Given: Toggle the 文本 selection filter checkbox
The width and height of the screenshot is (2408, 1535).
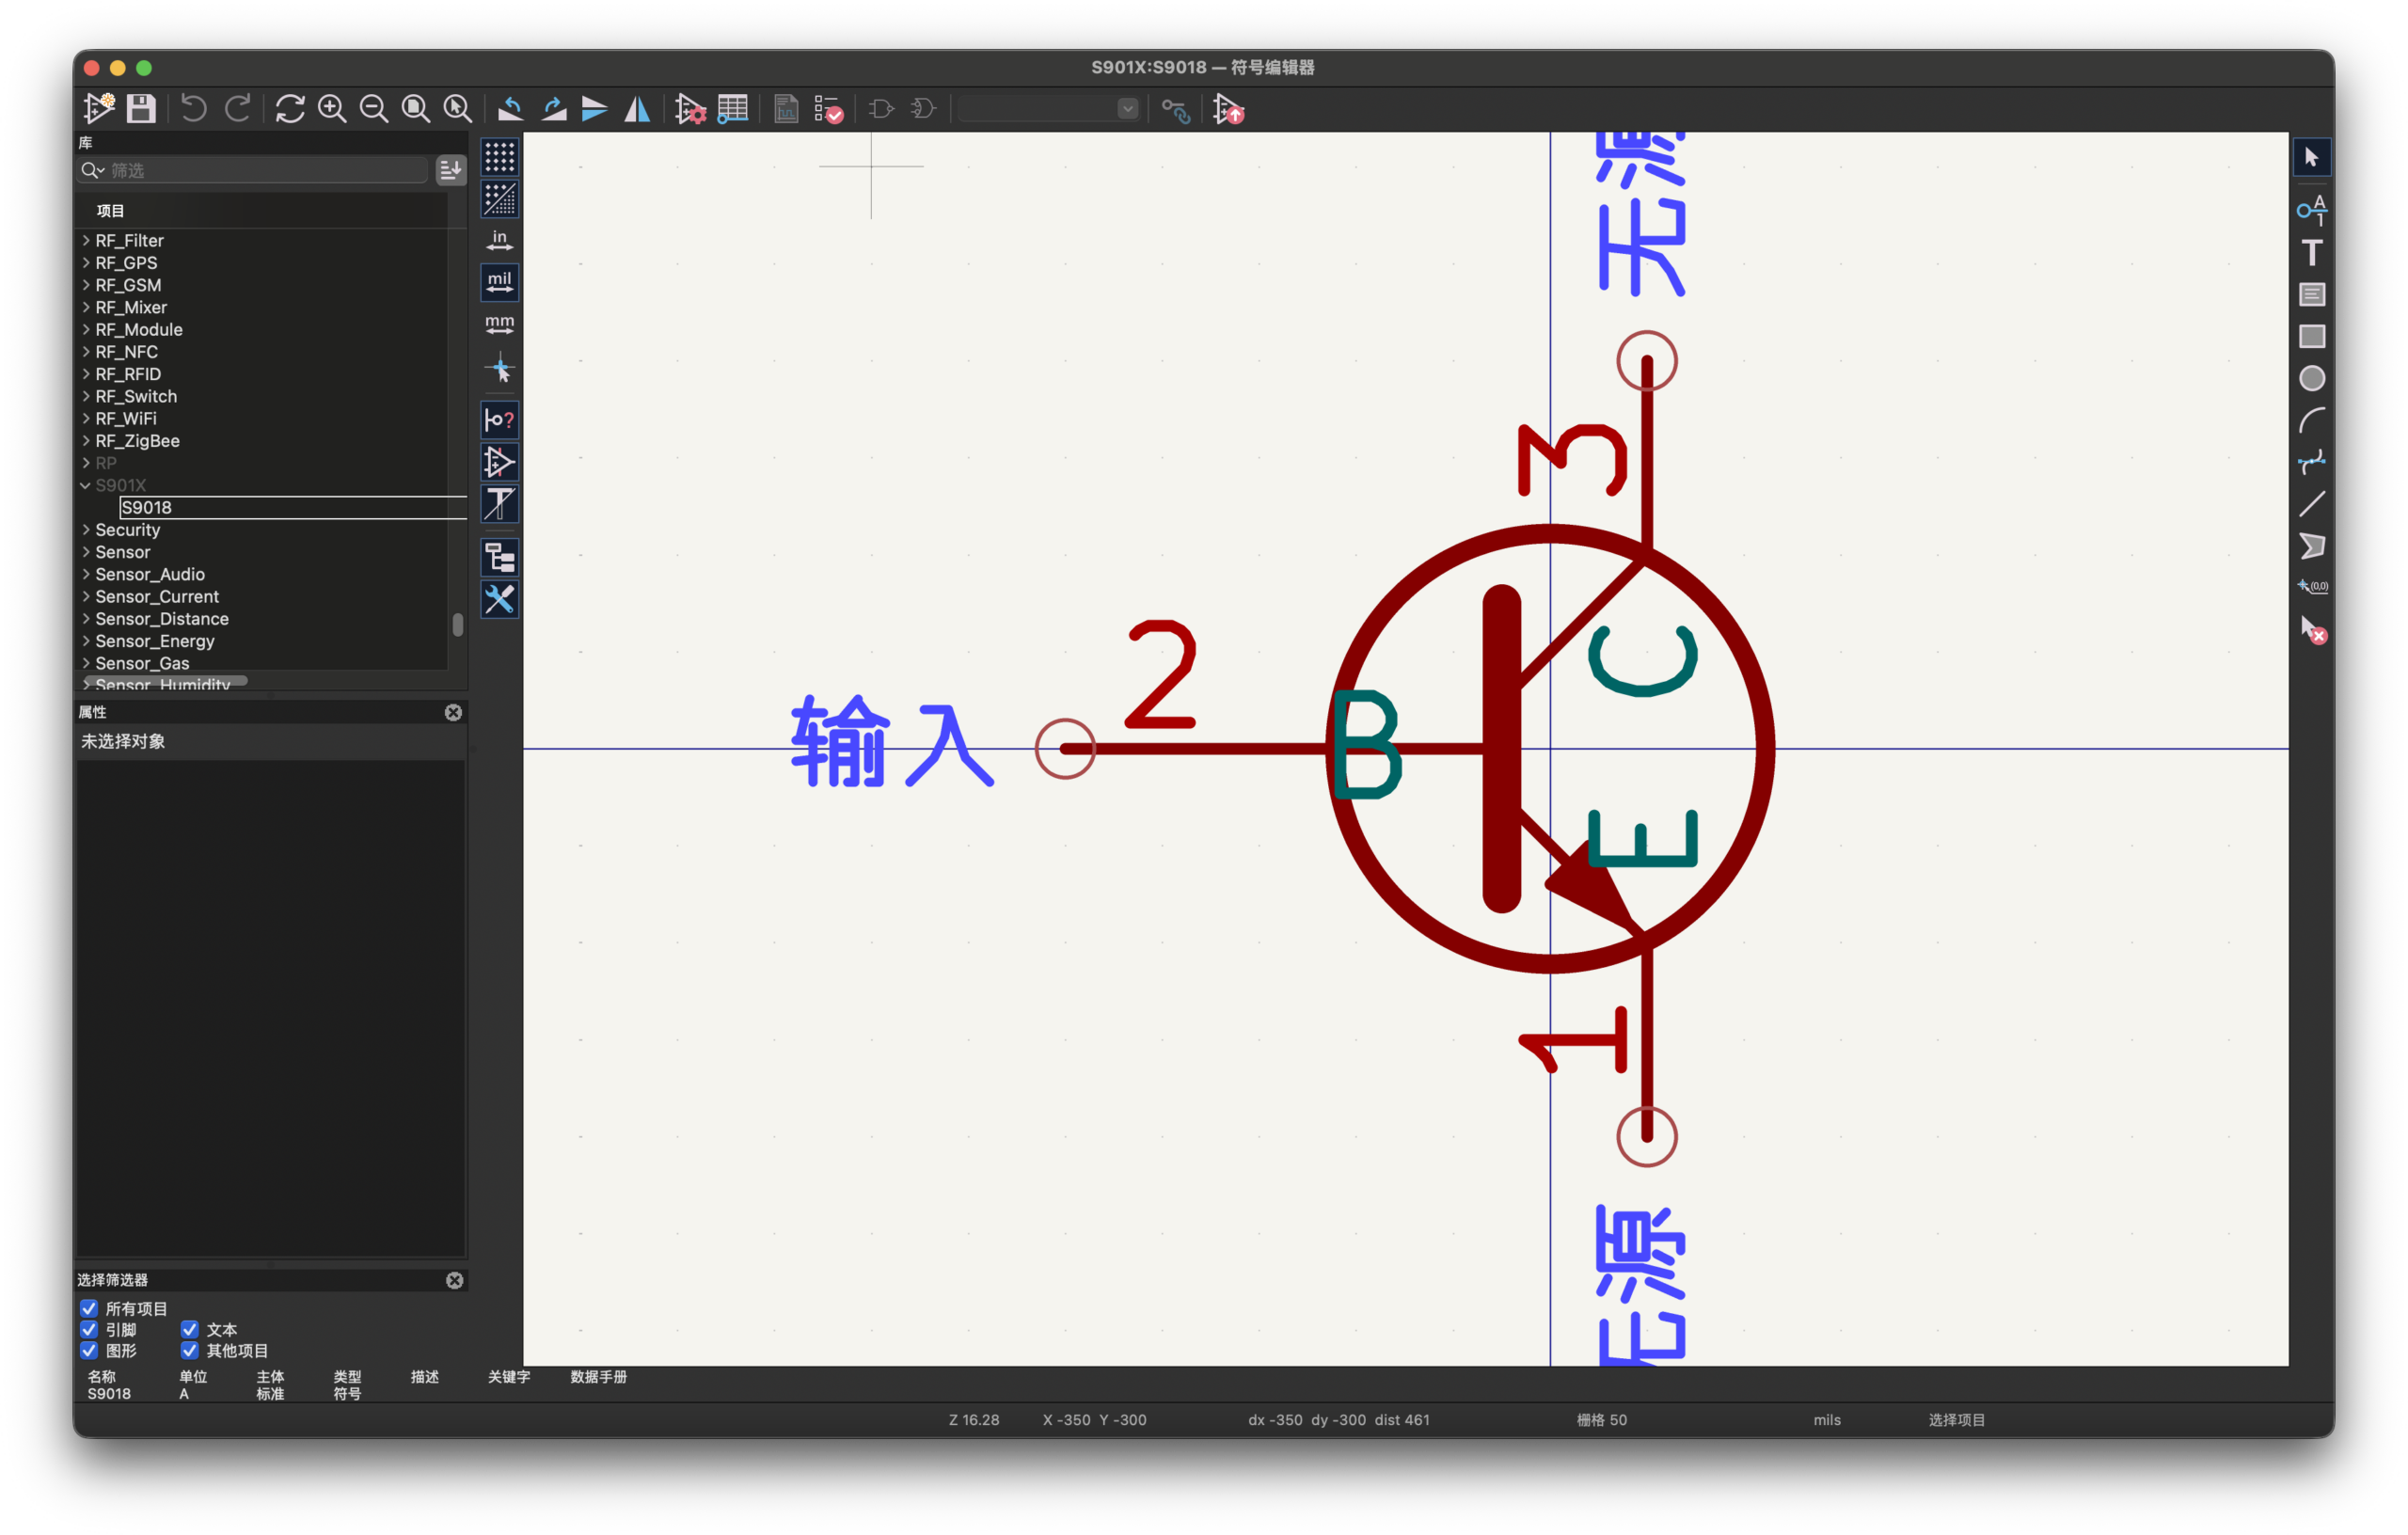Looking at the screenshot, I should 189,1329.
